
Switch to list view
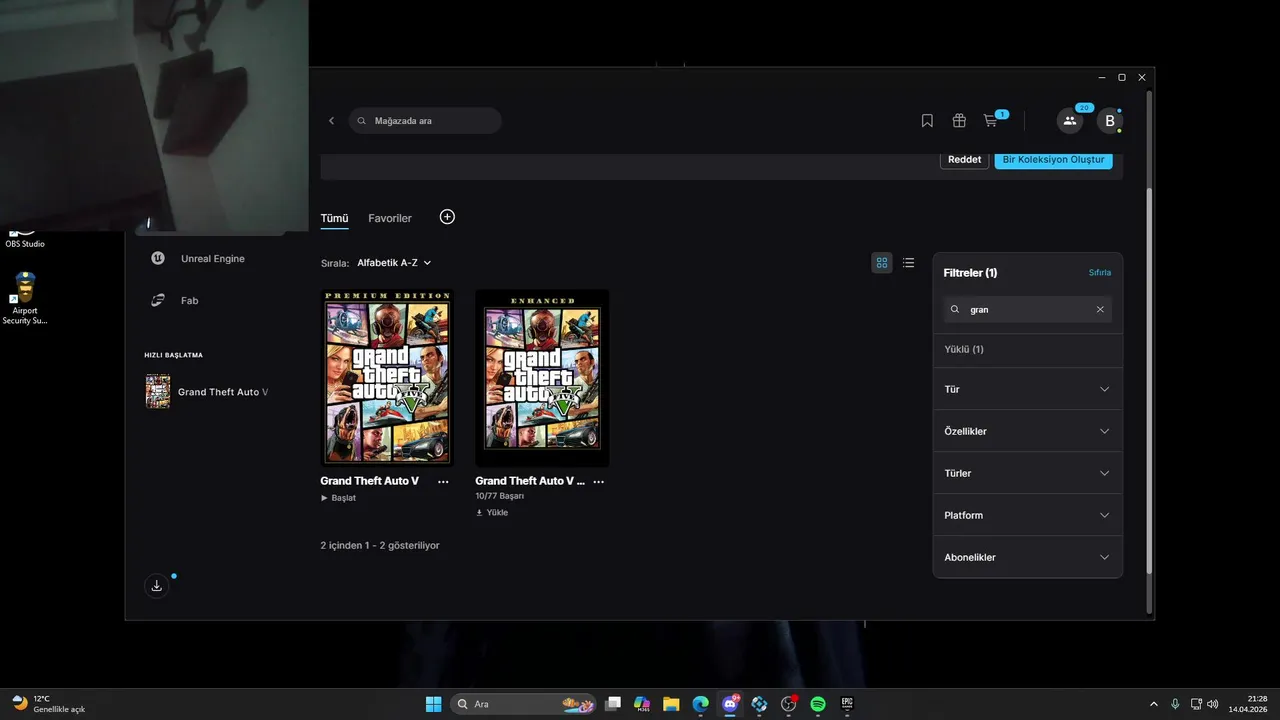click(x=908, y=263)
